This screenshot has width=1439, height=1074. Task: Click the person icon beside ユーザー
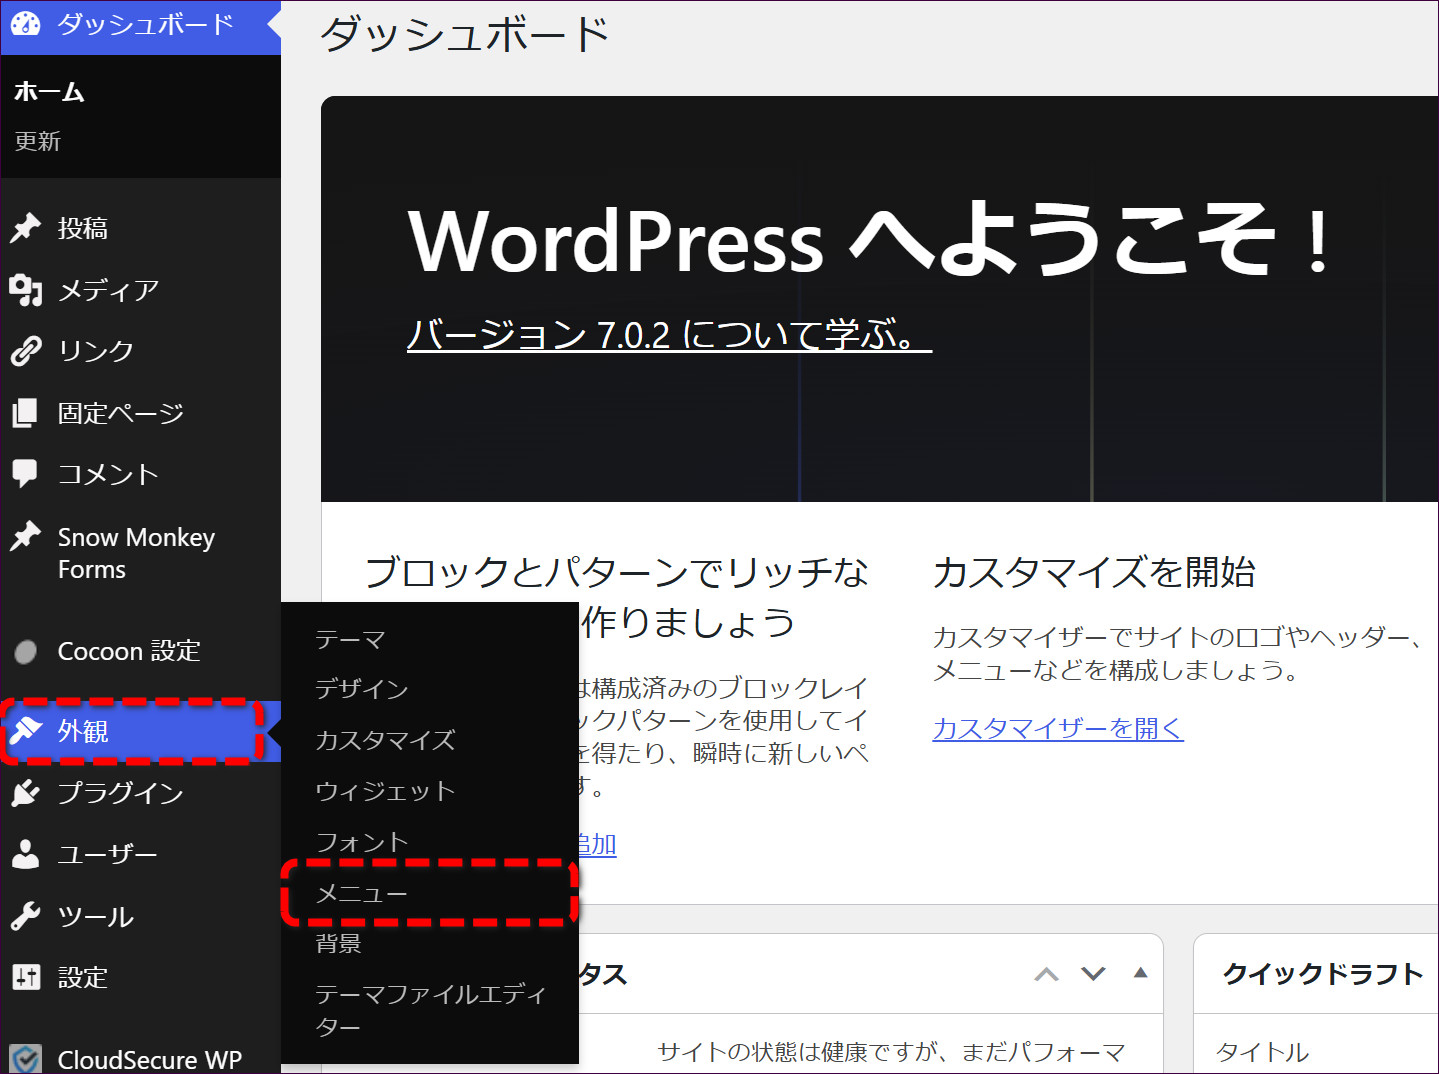click(x=26, y=854)
